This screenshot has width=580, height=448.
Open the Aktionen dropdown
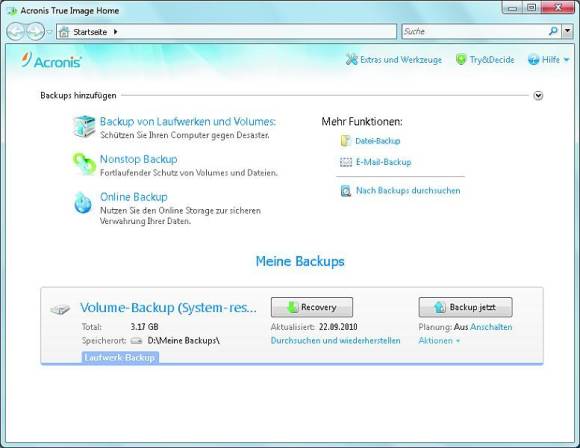coord(439,341)
